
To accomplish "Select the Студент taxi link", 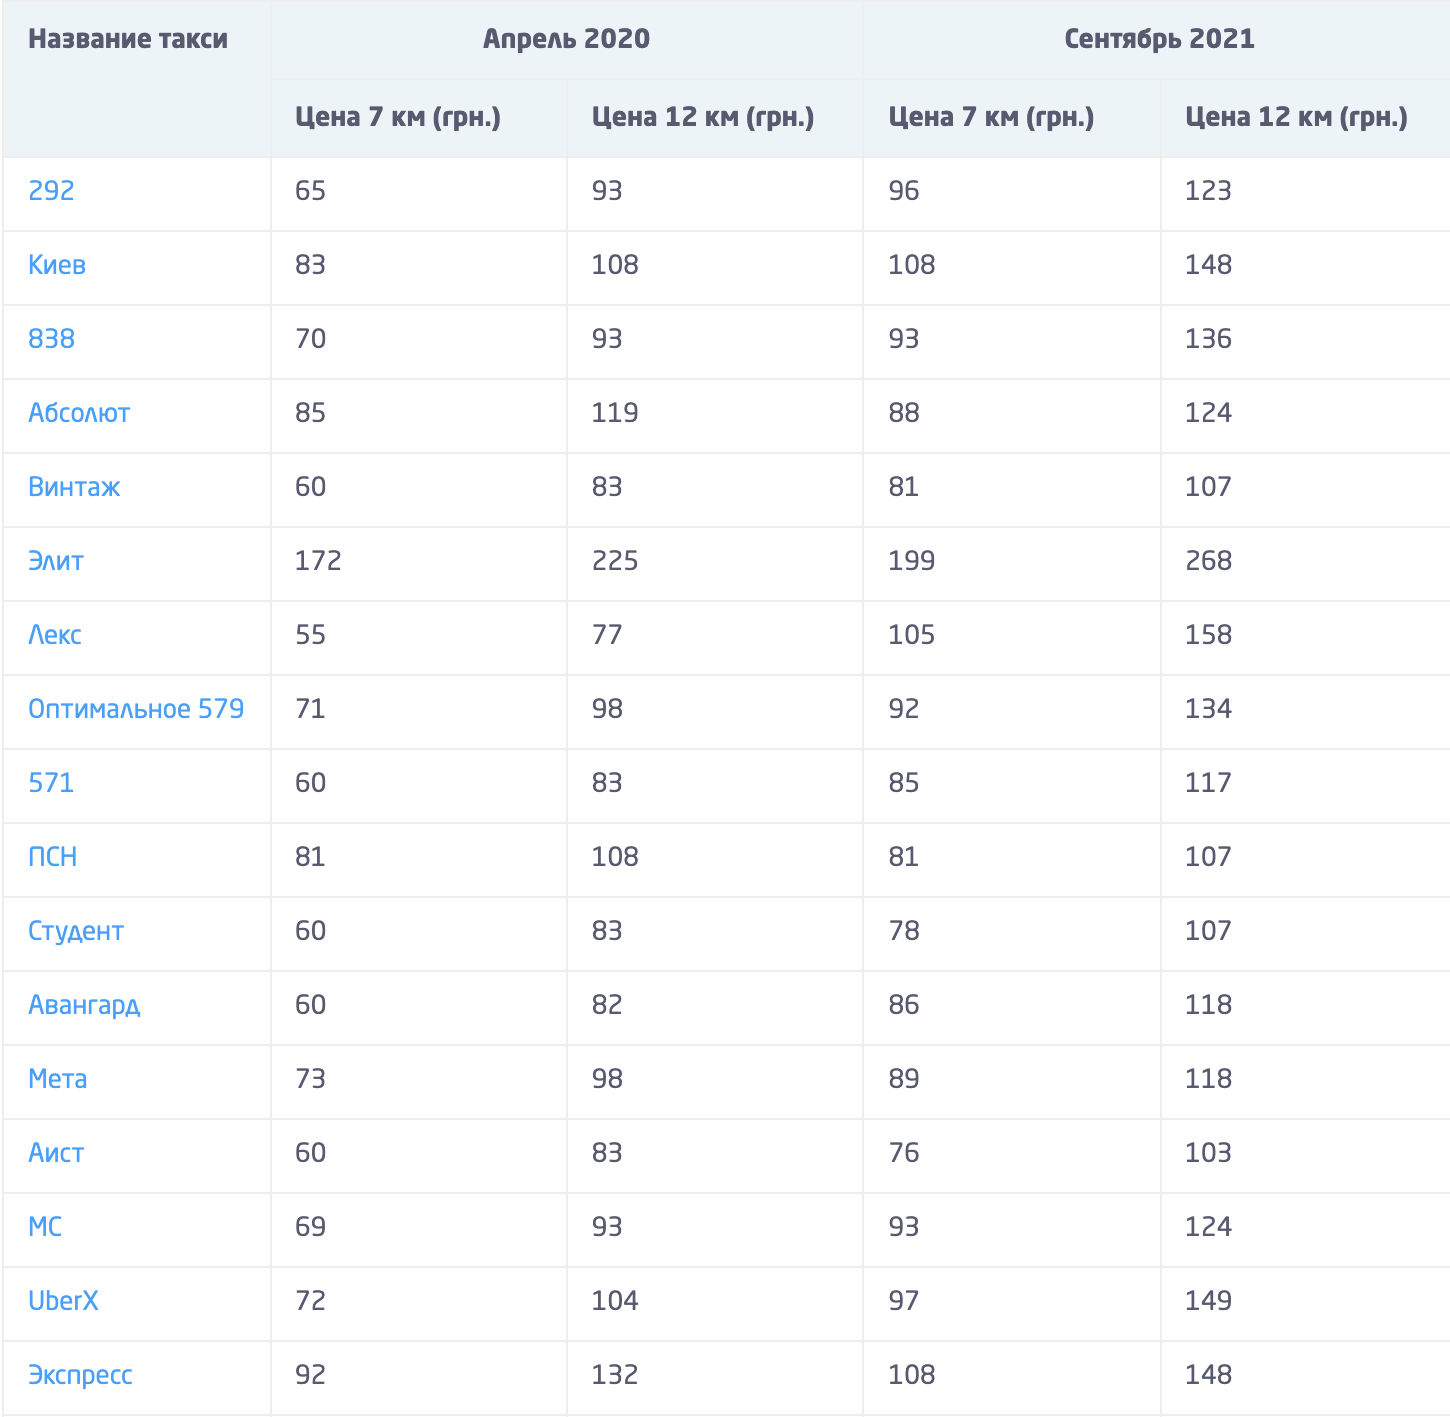I will click(76, 930).
